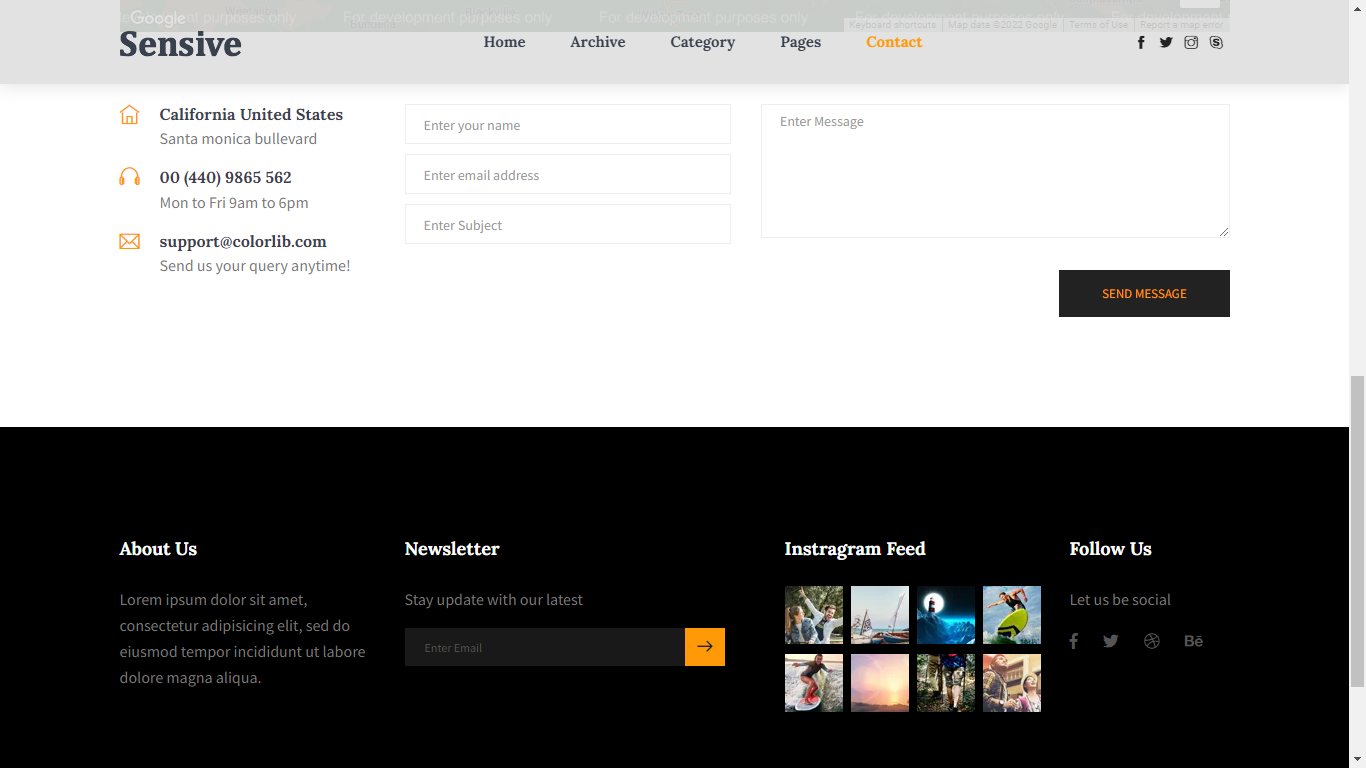Click the 'California United States' heading

(x=251, y=114)
